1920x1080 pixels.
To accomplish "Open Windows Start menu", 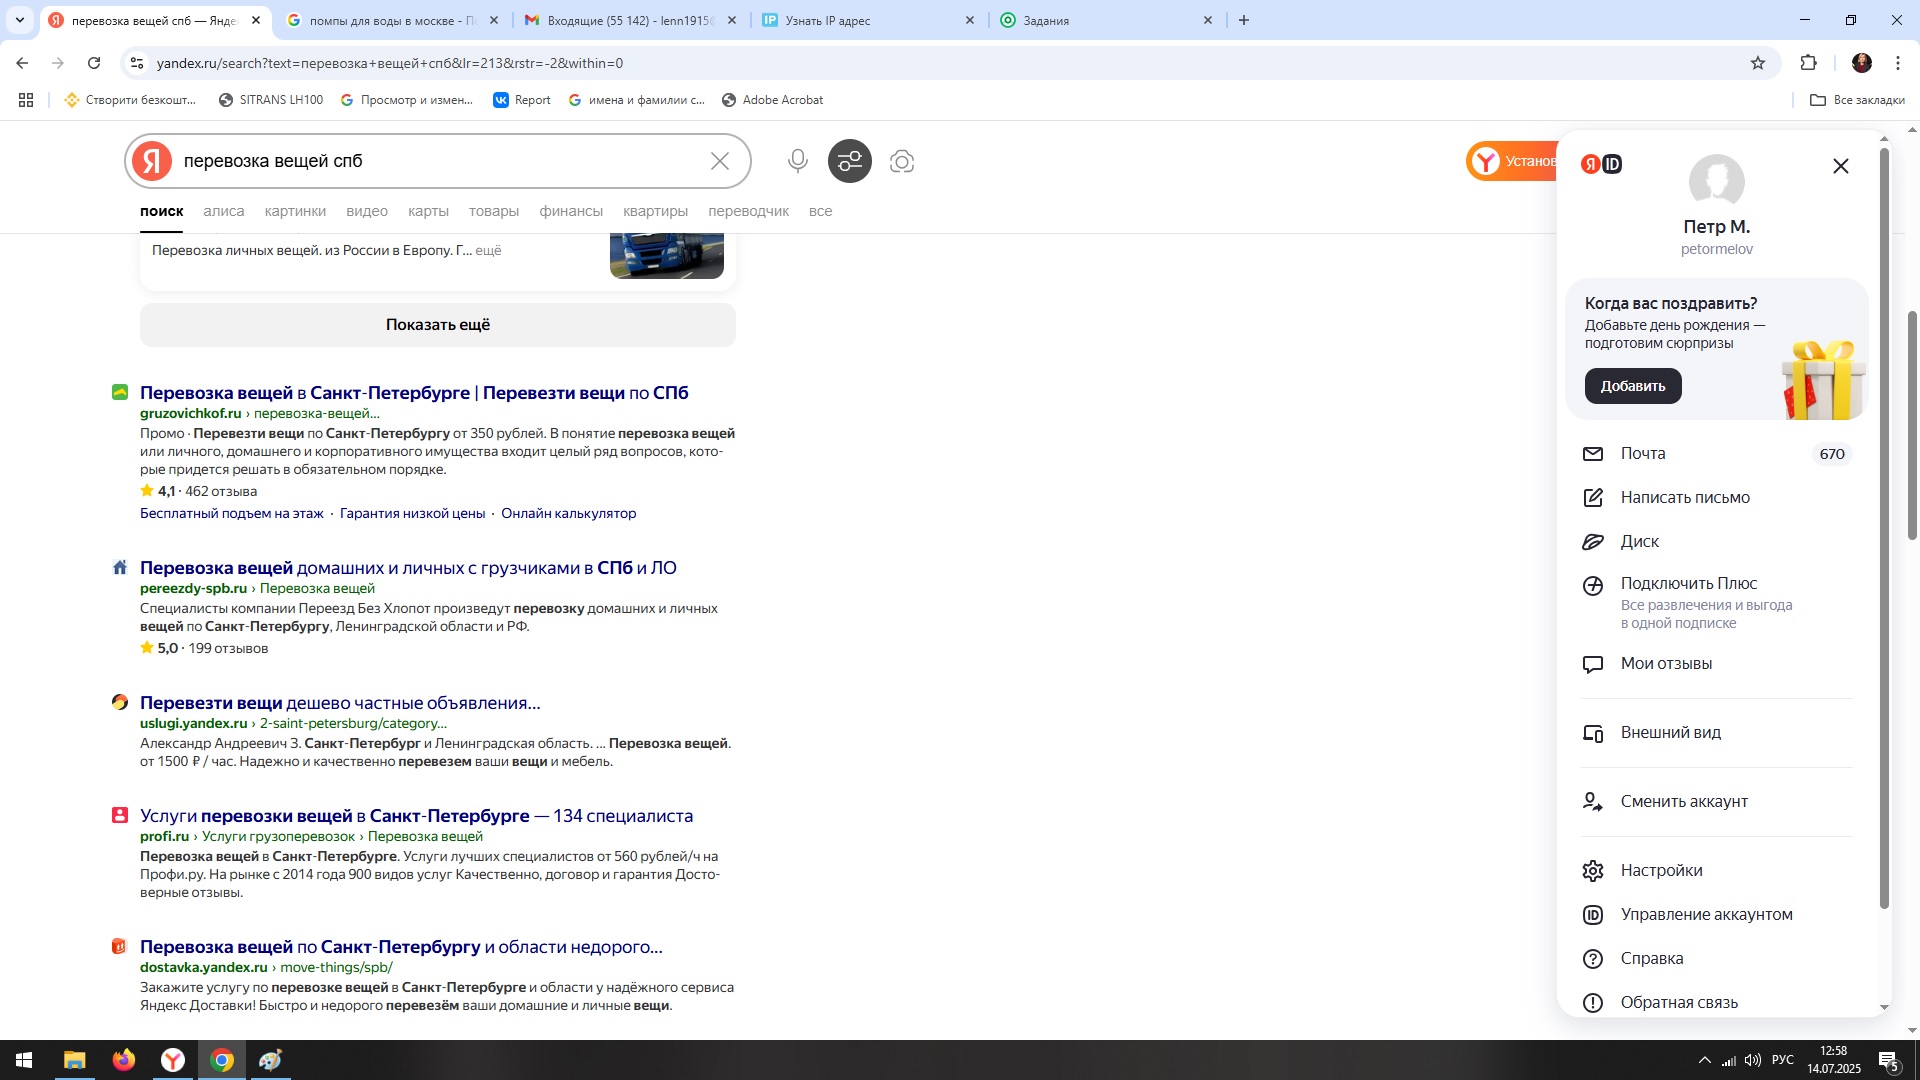I will coord(24,1060).
